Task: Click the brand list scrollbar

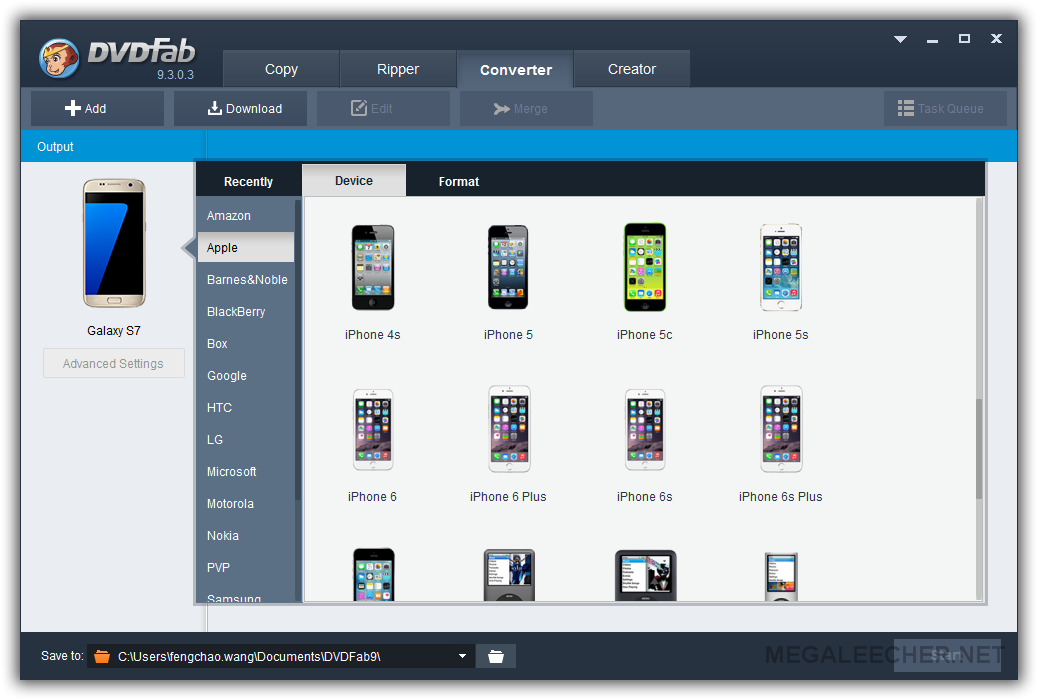Action: coord(298,351)
